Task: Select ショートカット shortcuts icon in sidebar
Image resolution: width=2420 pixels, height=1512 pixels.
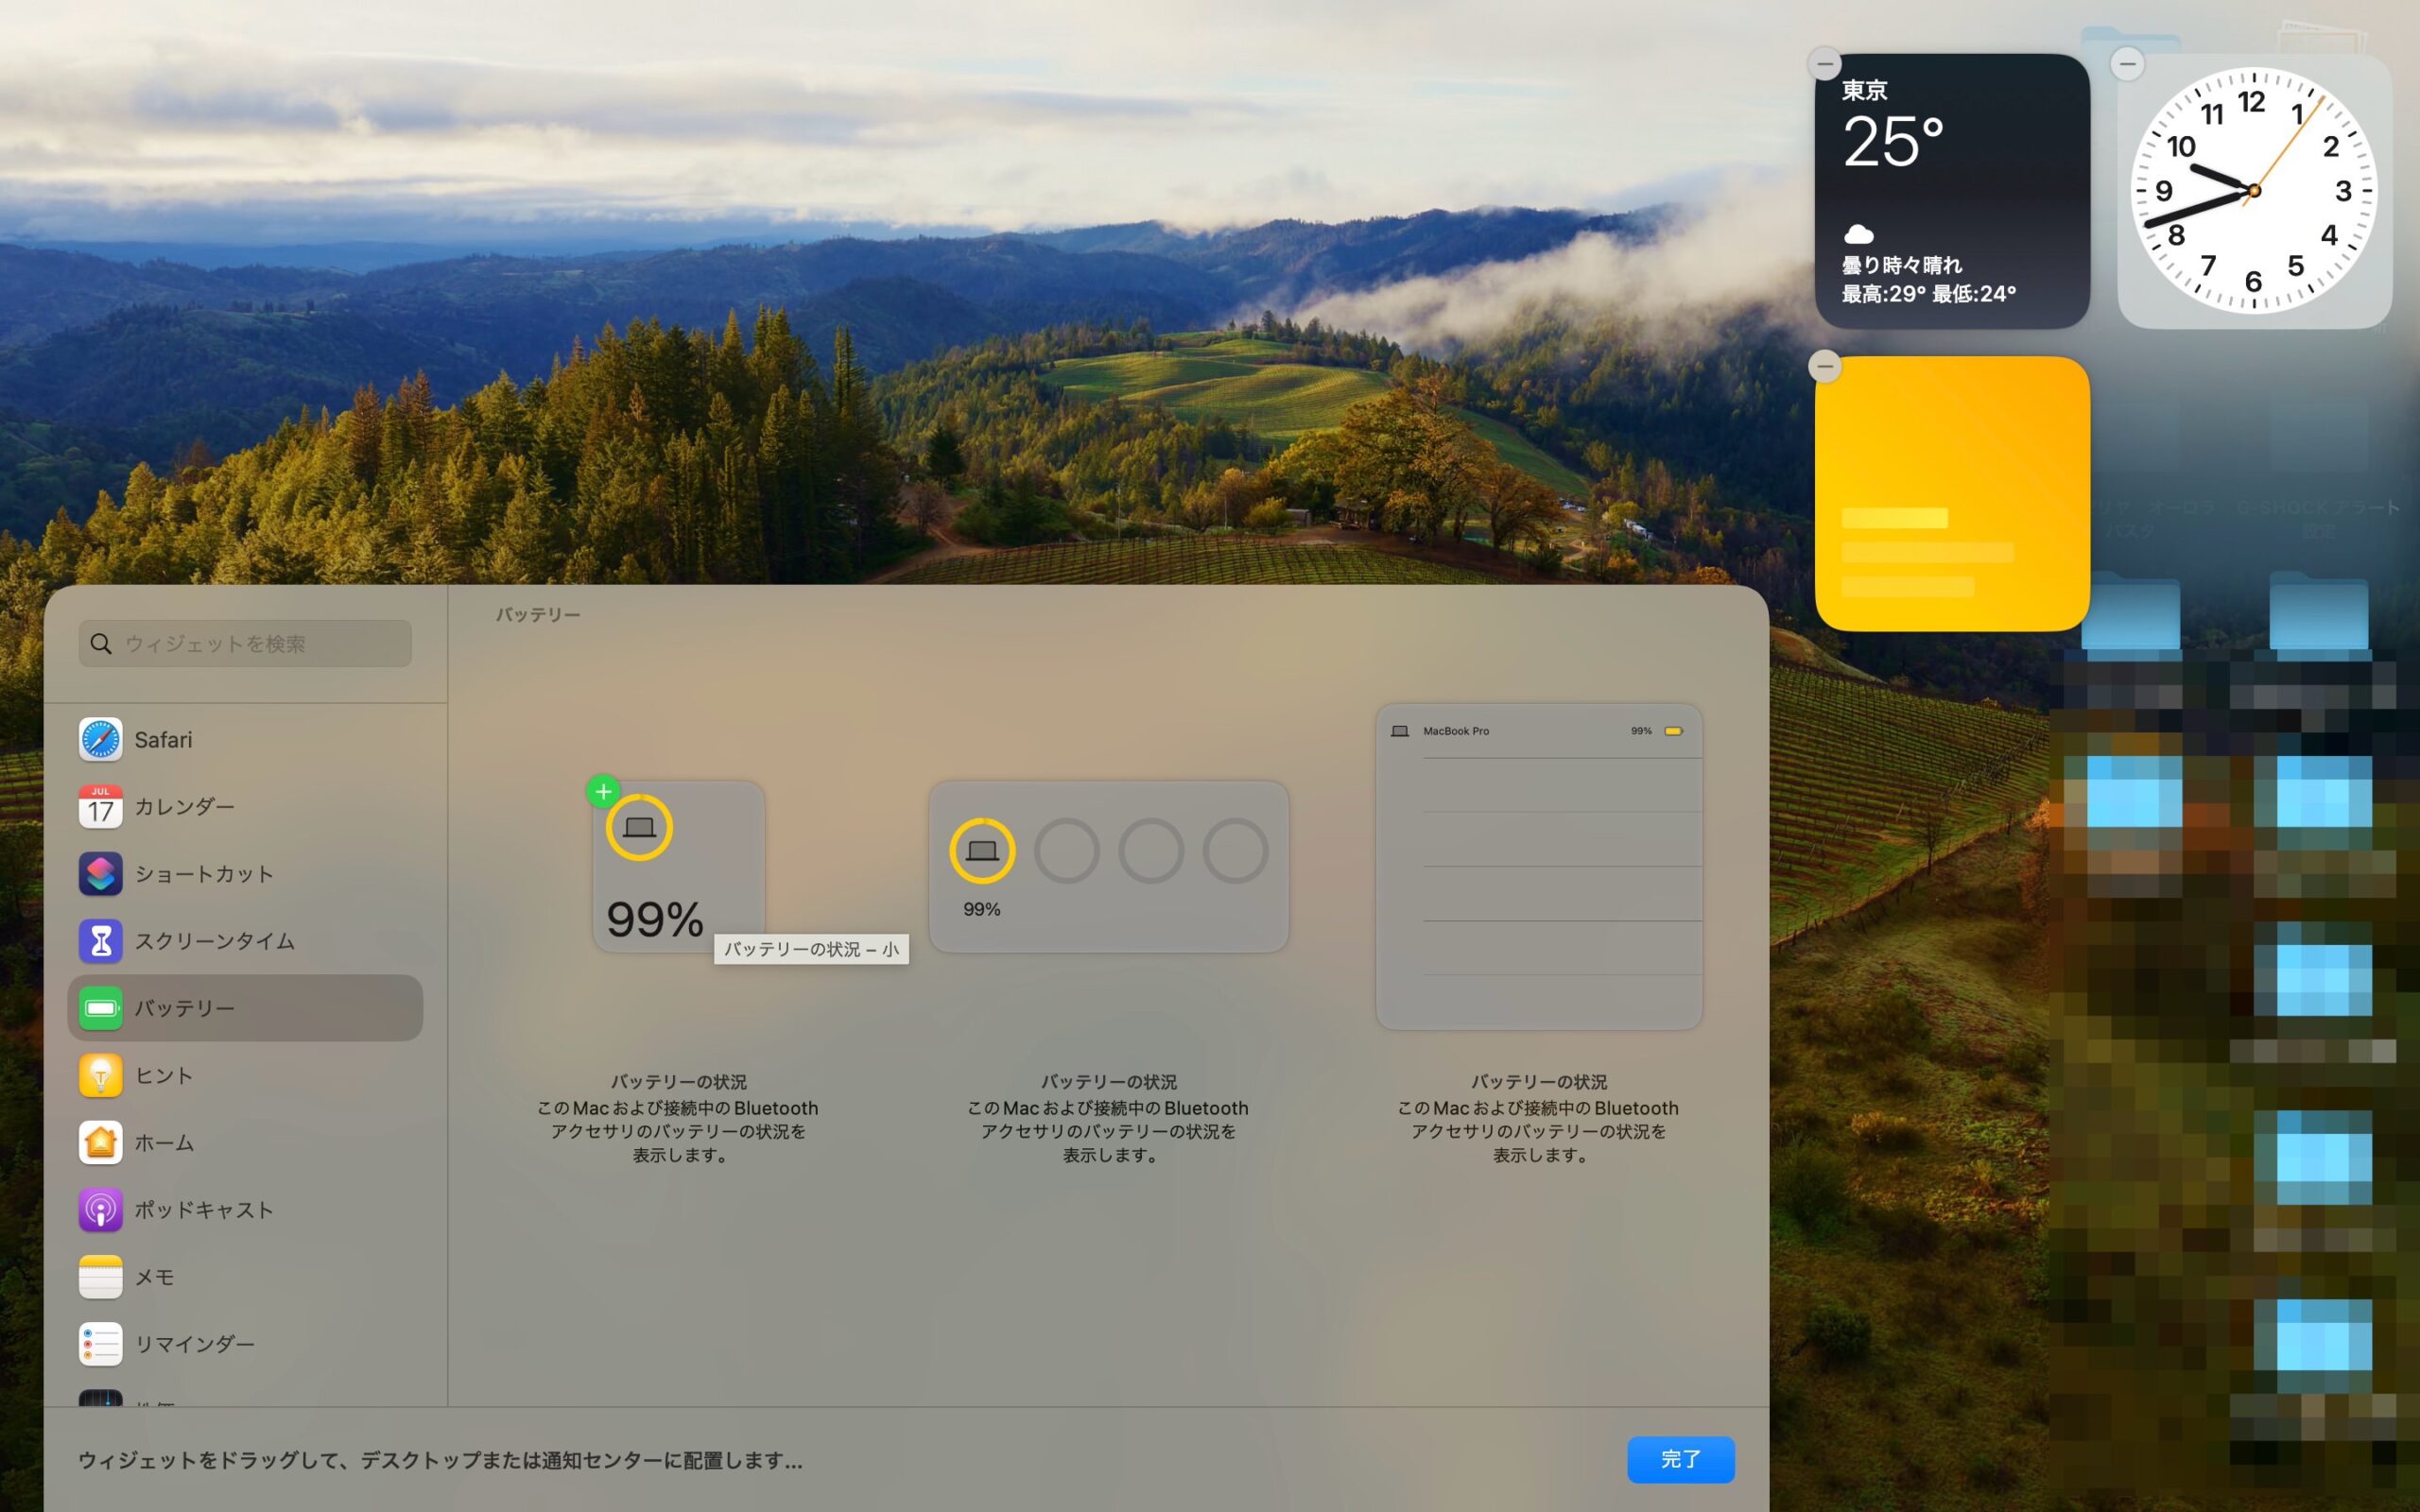Action: click(x=100, y=873)
